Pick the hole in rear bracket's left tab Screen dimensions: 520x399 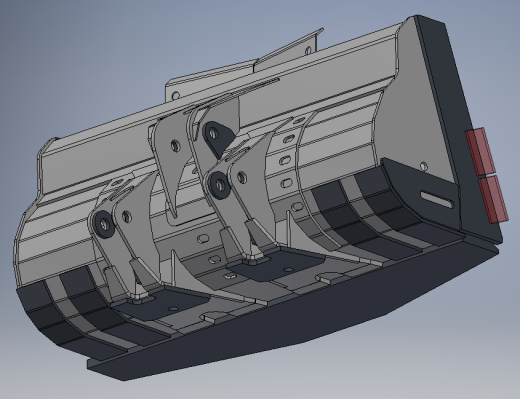point(175,96)
